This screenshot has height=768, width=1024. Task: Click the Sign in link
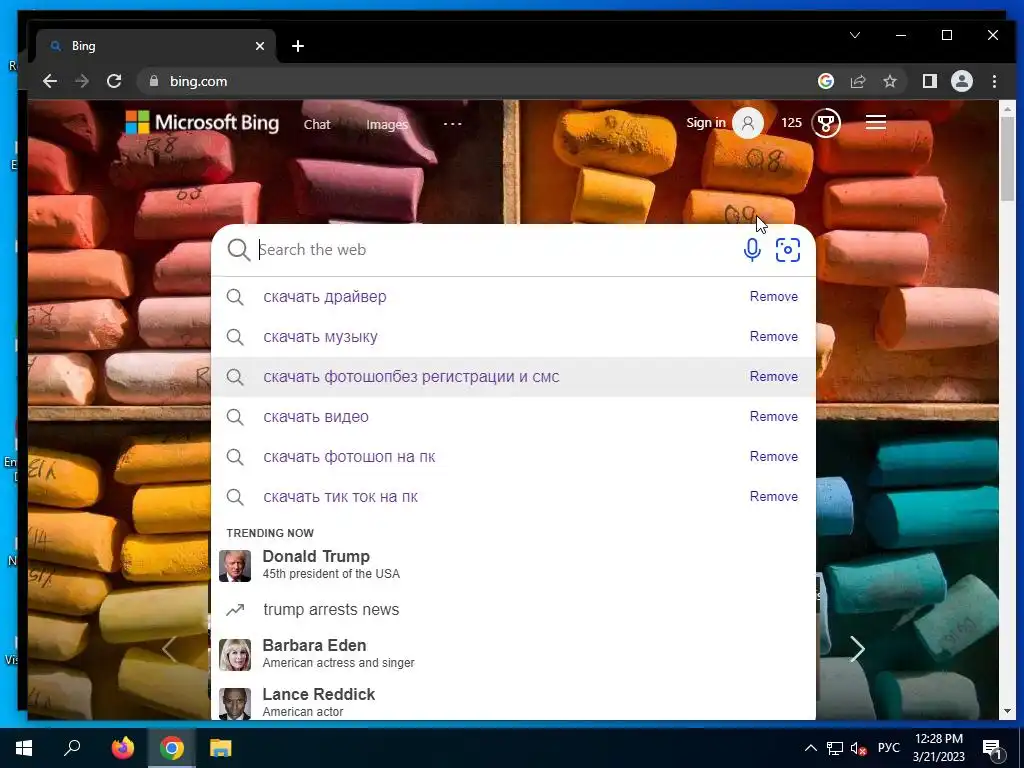705,123
